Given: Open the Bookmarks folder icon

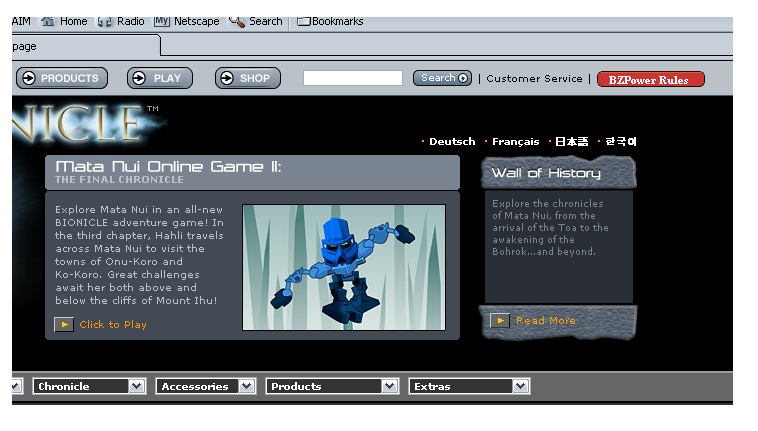Looking at the screenshot, I should point(304,22).
